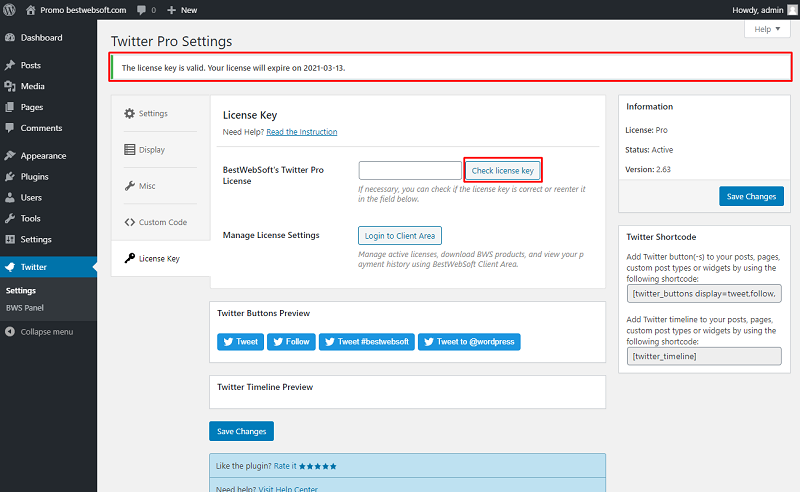Open the Read the Instruction link

pos(302,132)
